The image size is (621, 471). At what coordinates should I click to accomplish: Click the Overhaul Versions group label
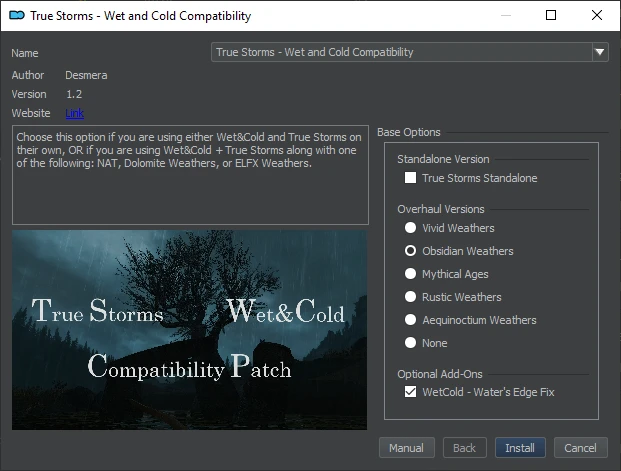[441, 209]
